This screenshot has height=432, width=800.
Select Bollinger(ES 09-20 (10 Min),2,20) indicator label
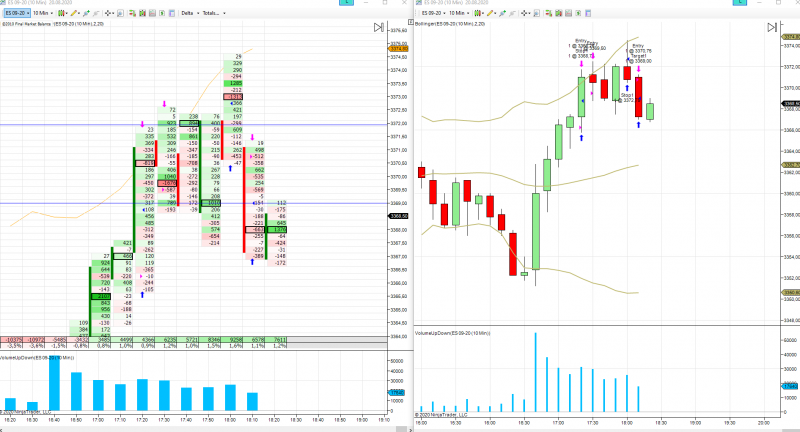451,24
